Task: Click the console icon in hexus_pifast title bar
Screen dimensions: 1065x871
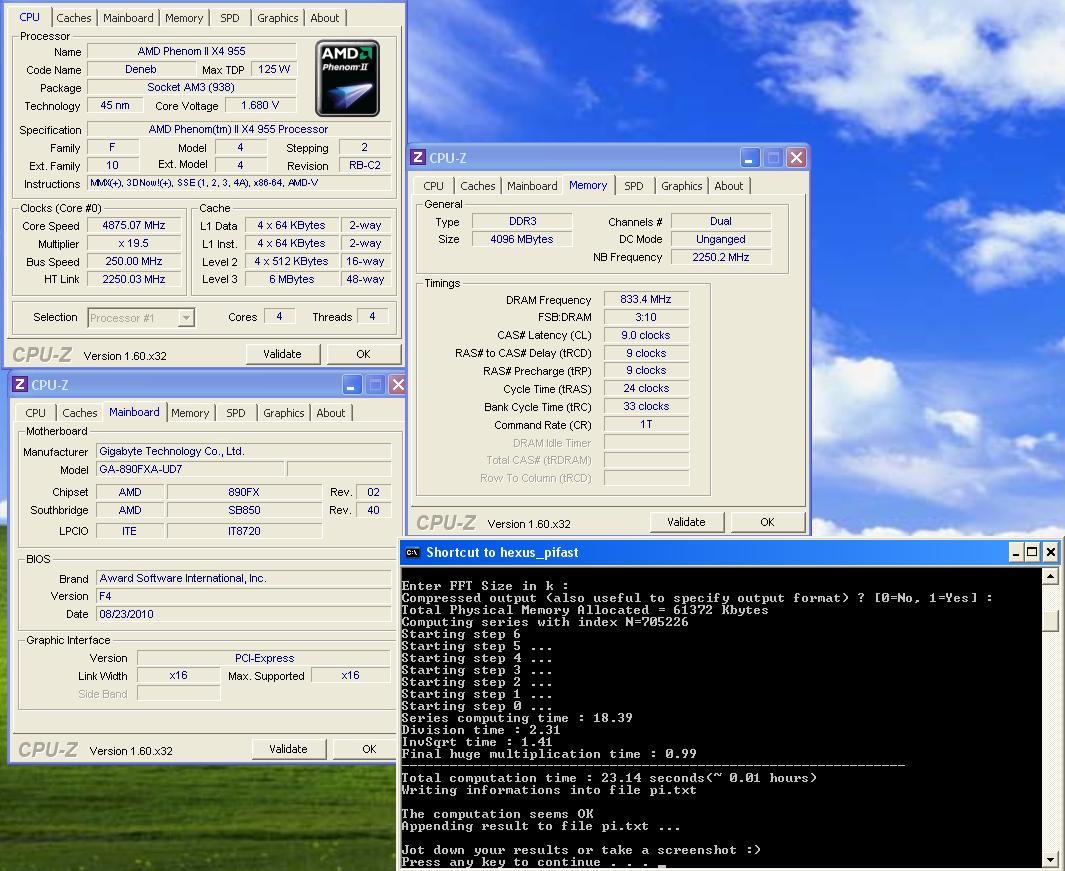Action: click(412, 552)
